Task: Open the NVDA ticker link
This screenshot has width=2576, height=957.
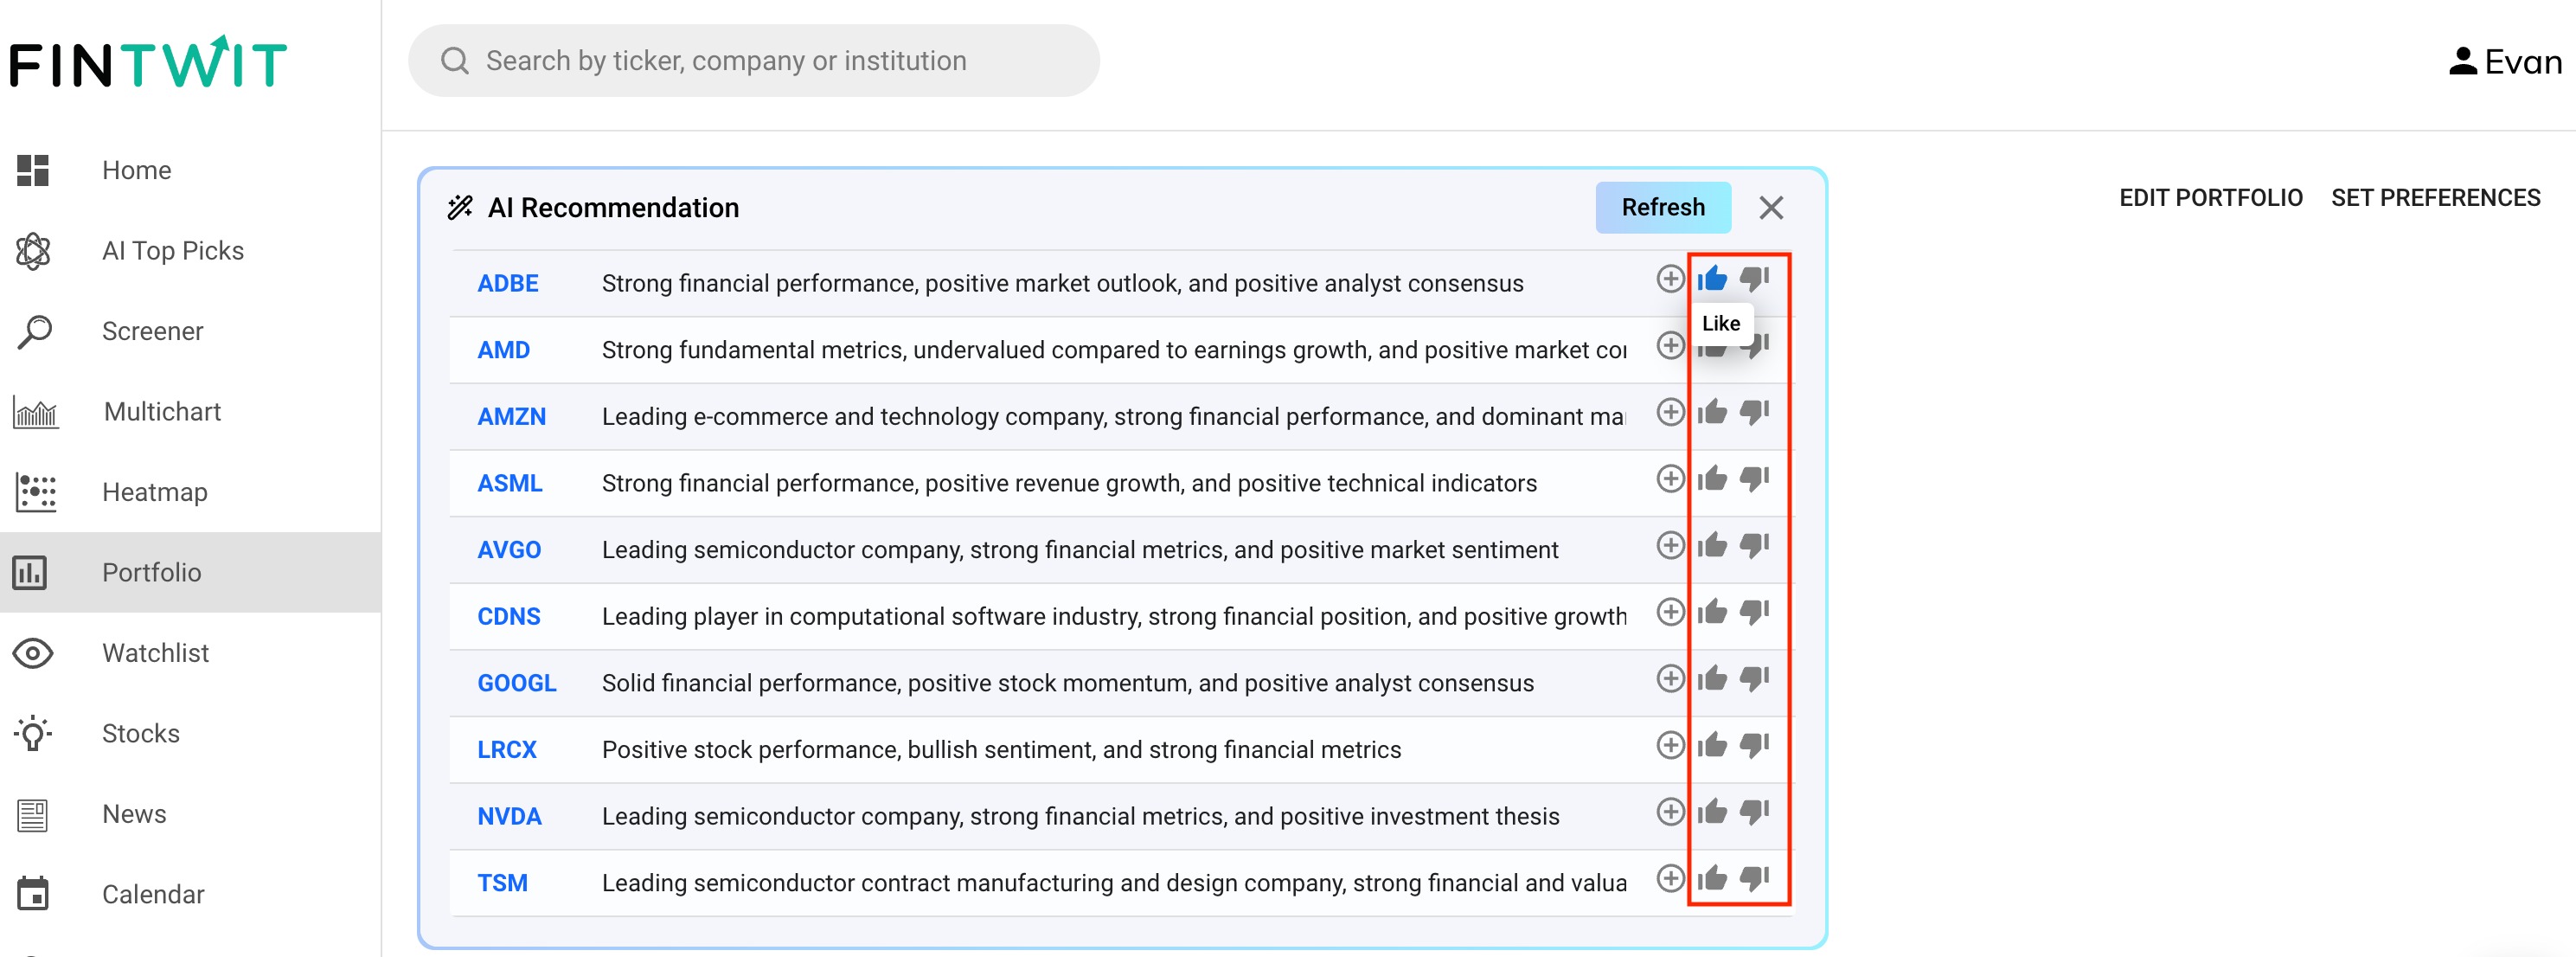Action: (x=509, y=816)
